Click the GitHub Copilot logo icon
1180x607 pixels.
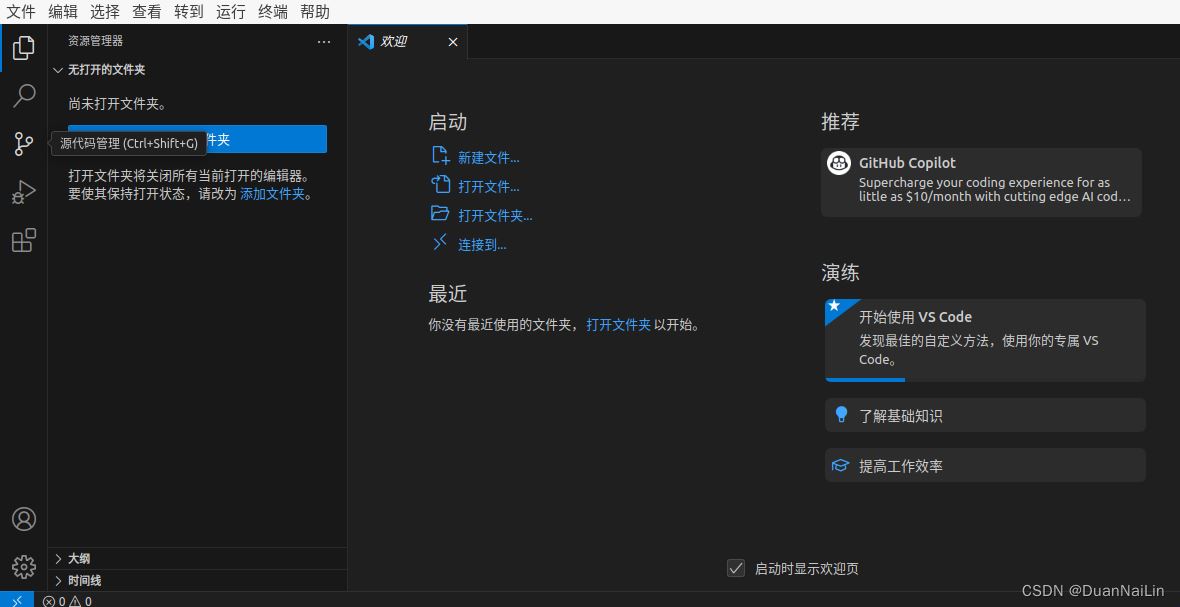839,163
